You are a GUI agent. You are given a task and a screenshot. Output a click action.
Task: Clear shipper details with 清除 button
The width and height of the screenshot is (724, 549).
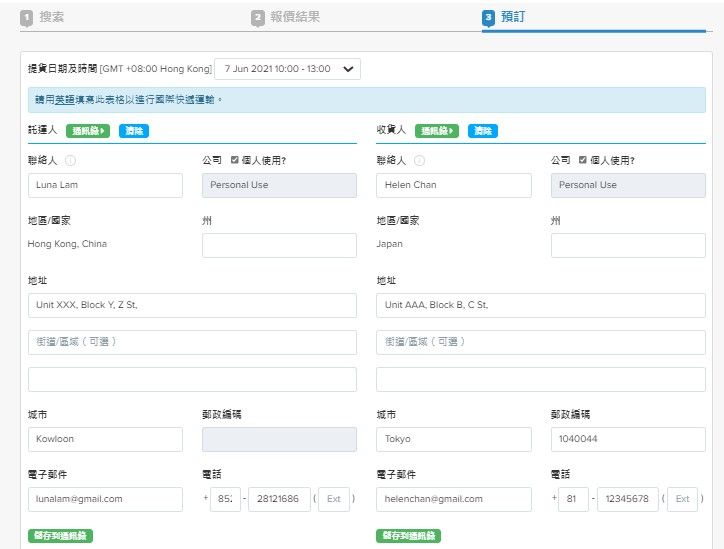click(x=133, y=131)
